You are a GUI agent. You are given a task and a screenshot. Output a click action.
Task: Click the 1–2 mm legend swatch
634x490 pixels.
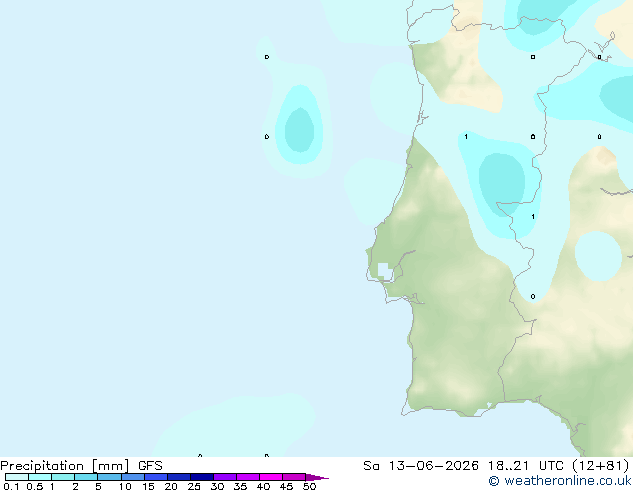click(x=63, y=477)
